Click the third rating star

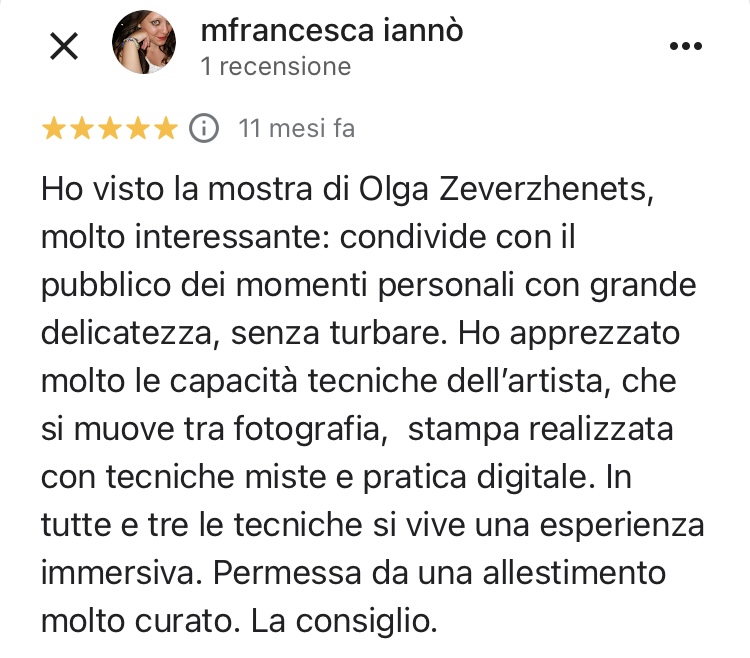(x=110, y=128)
